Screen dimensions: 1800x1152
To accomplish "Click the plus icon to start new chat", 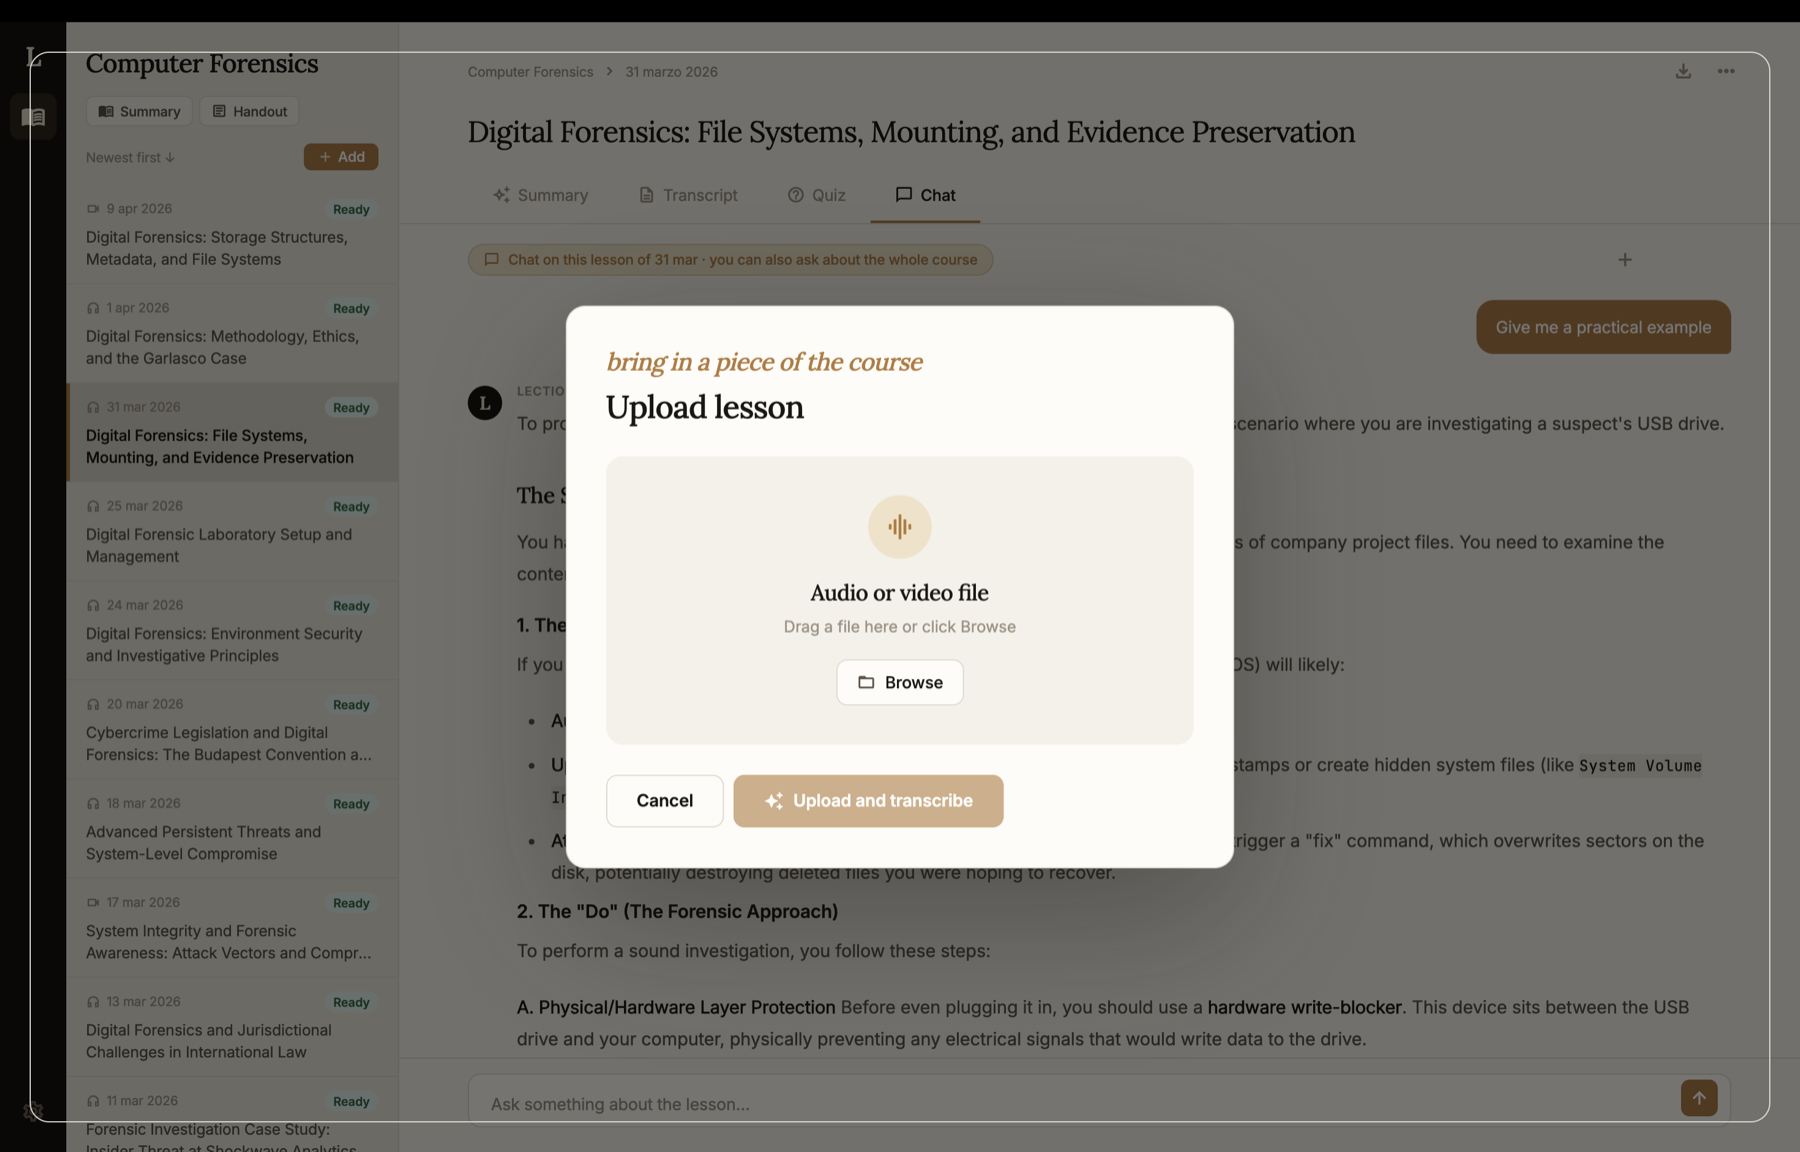I will (x=1625, y=259).
